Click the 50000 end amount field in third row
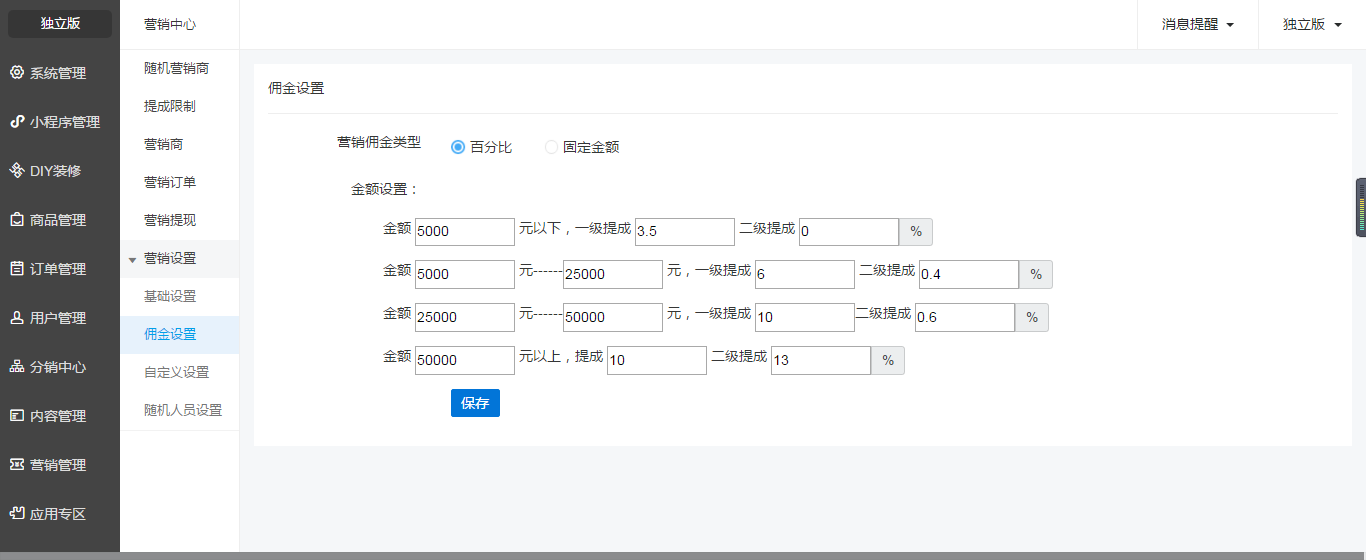The height and width of the screenshot is (560, 1366). [613, 317]
